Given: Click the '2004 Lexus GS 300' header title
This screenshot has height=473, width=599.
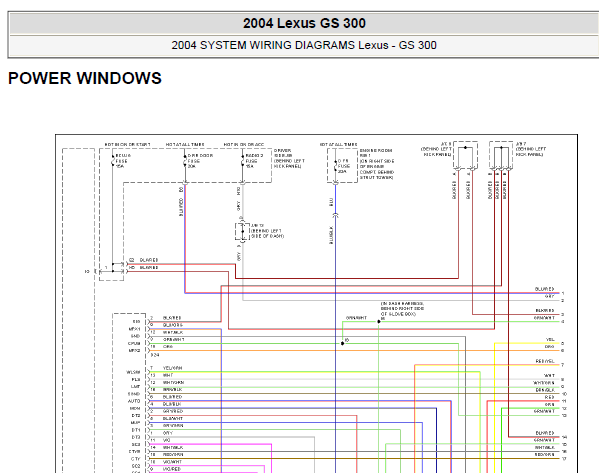Looking at the screenshot, I should [x=304, y=23].
